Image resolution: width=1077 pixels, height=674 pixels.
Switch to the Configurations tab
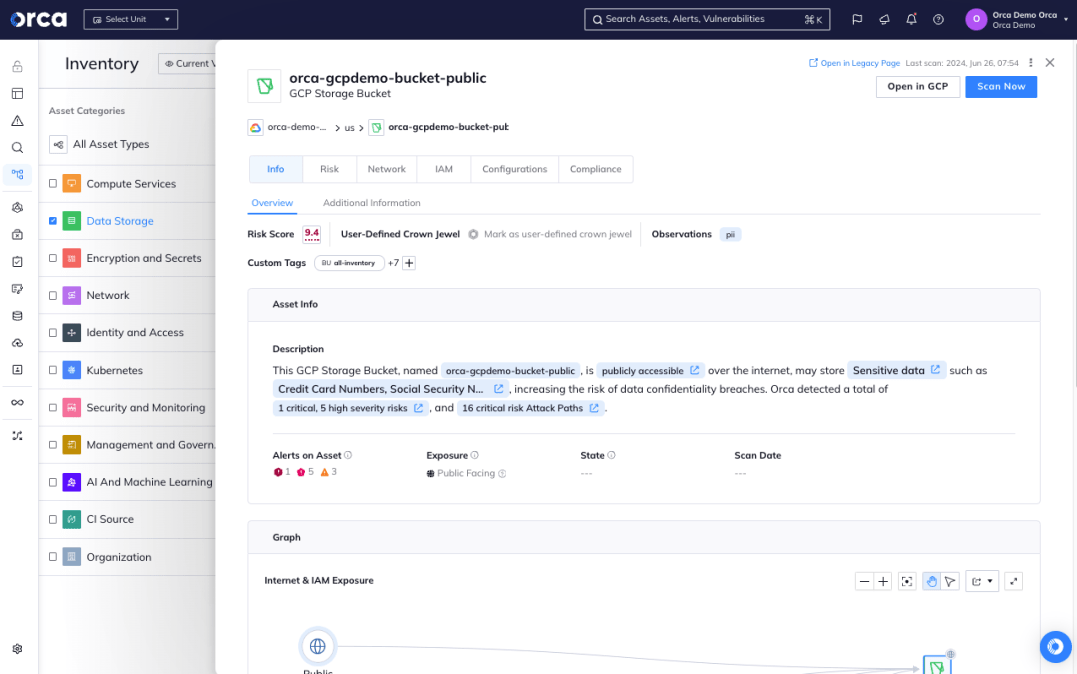[x=514, y=169]
